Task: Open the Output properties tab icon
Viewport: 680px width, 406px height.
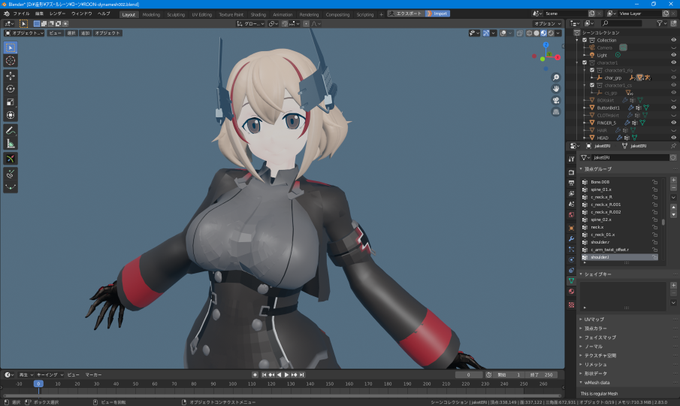Action: pyautogui.click(x=571, y=183)
